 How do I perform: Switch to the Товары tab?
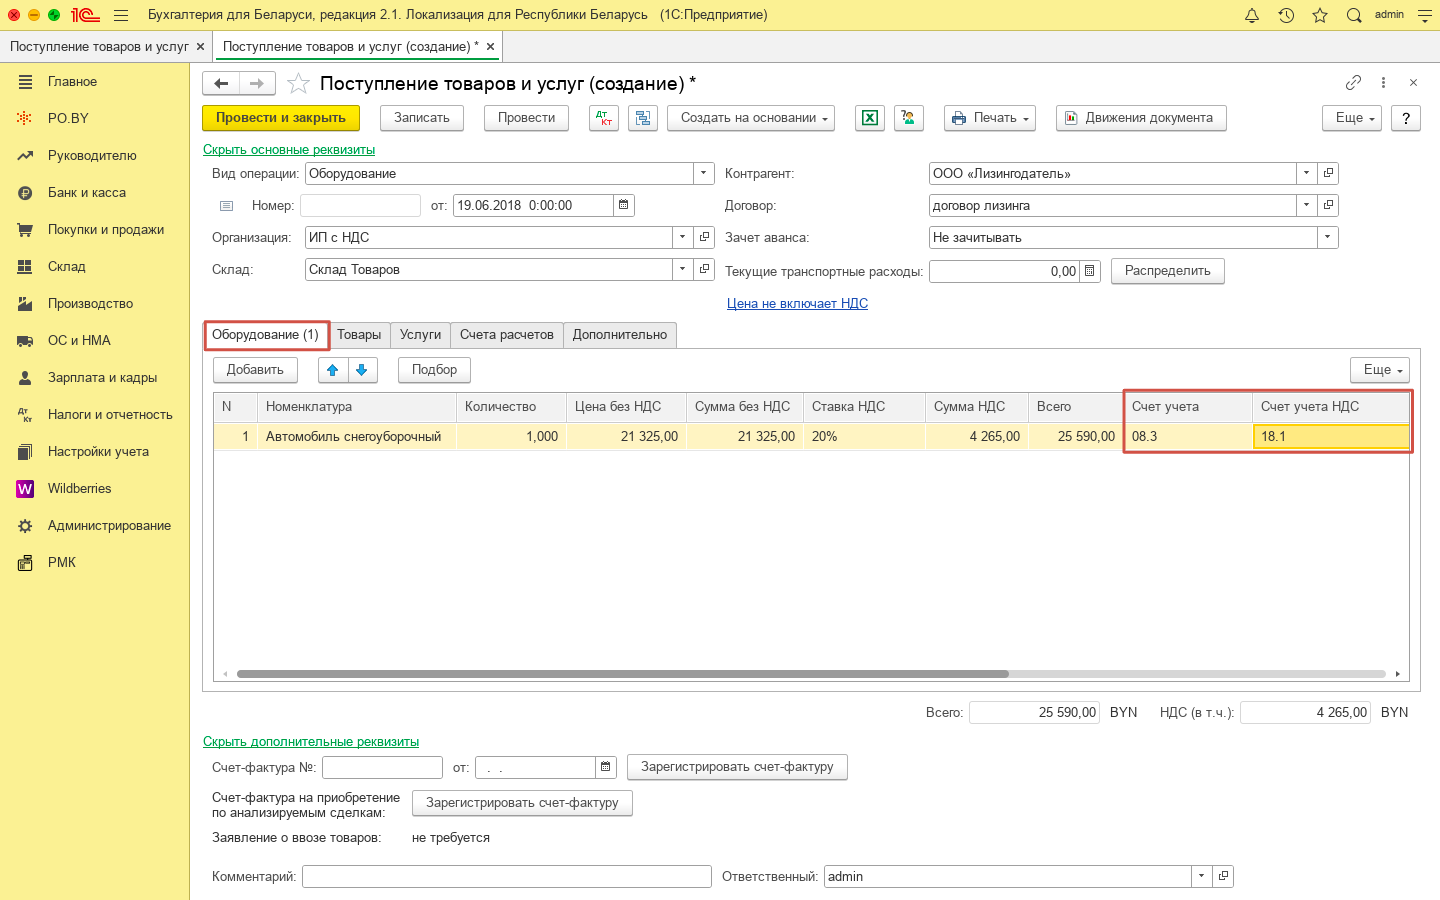click(x=359, y=335)
